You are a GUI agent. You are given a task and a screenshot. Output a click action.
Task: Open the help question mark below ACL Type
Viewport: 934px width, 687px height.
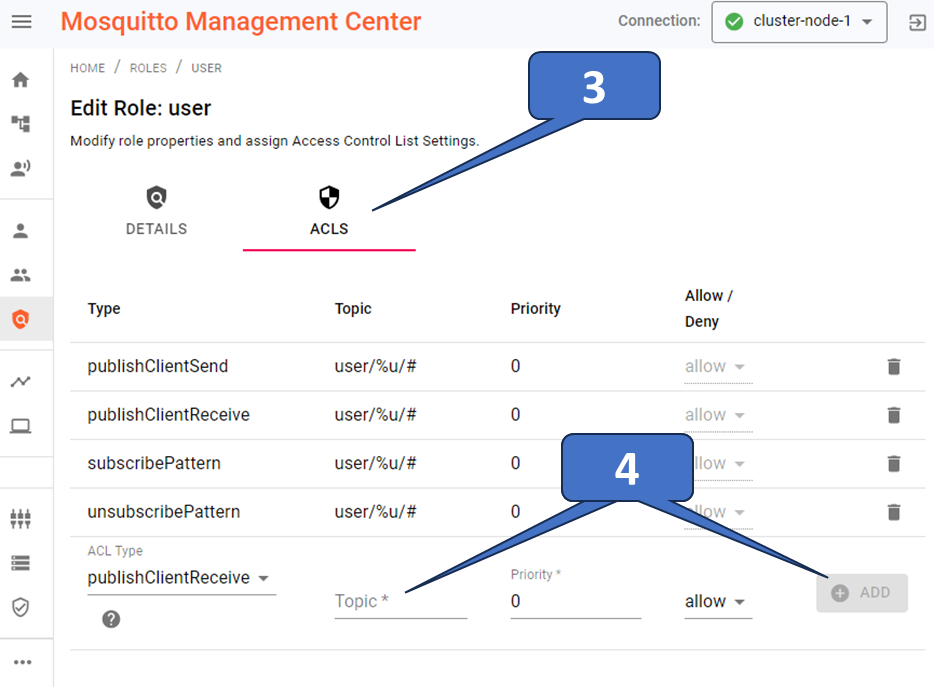click(111, 619)
